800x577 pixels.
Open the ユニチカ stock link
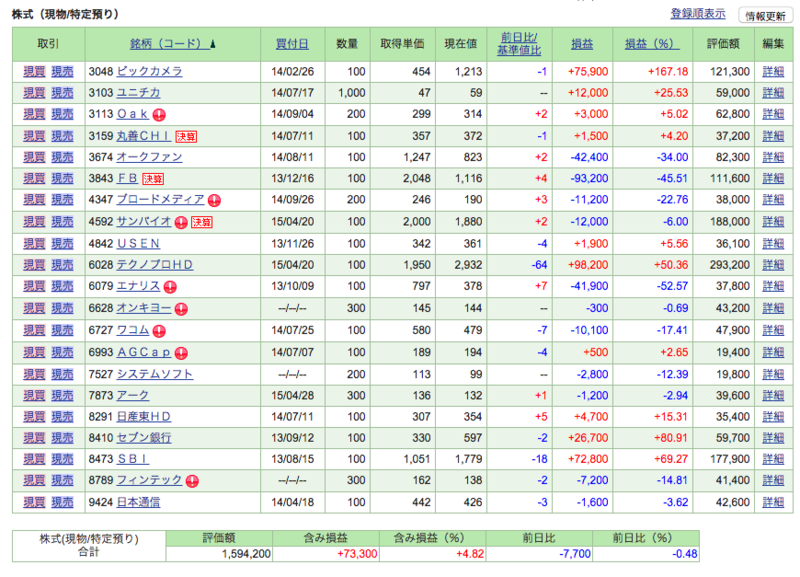(138, 93)
